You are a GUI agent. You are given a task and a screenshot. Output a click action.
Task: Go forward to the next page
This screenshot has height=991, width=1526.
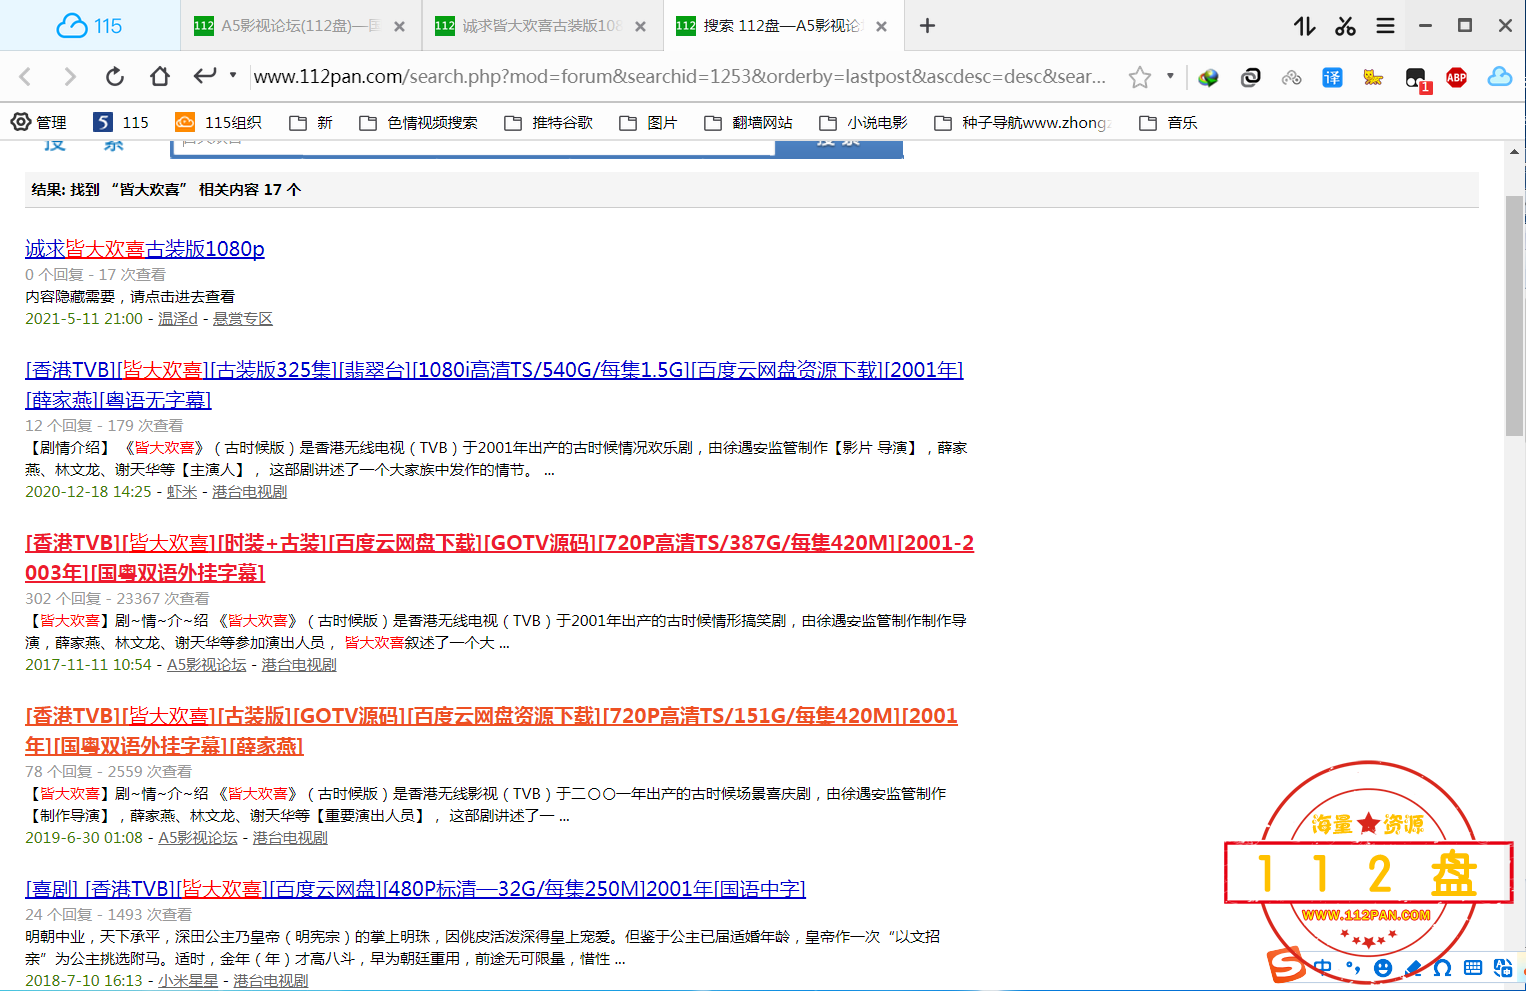tap(69, 76)
